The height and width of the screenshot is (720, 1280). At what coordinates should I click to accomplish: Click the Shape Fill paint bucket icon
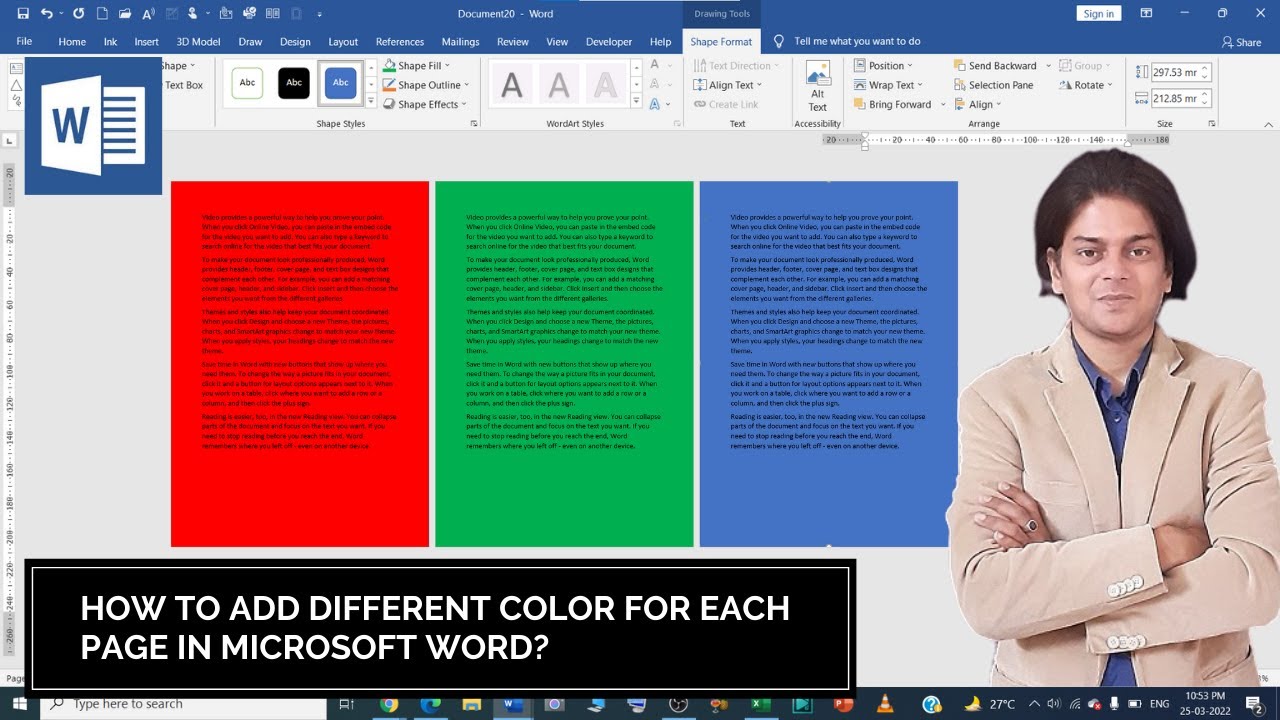(x=389, y=66)
